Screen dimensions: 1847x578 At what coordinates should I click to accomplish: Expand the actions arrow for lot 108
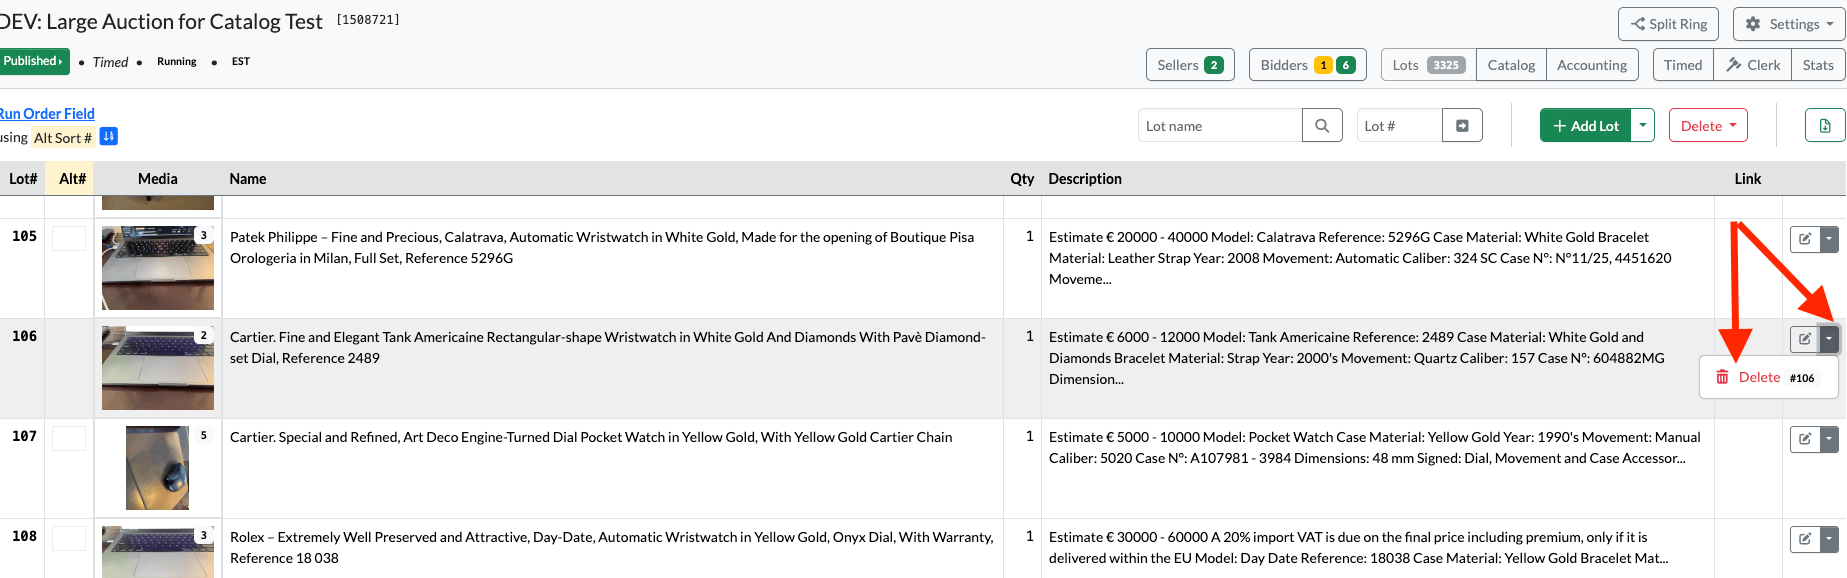(1829, 539)
